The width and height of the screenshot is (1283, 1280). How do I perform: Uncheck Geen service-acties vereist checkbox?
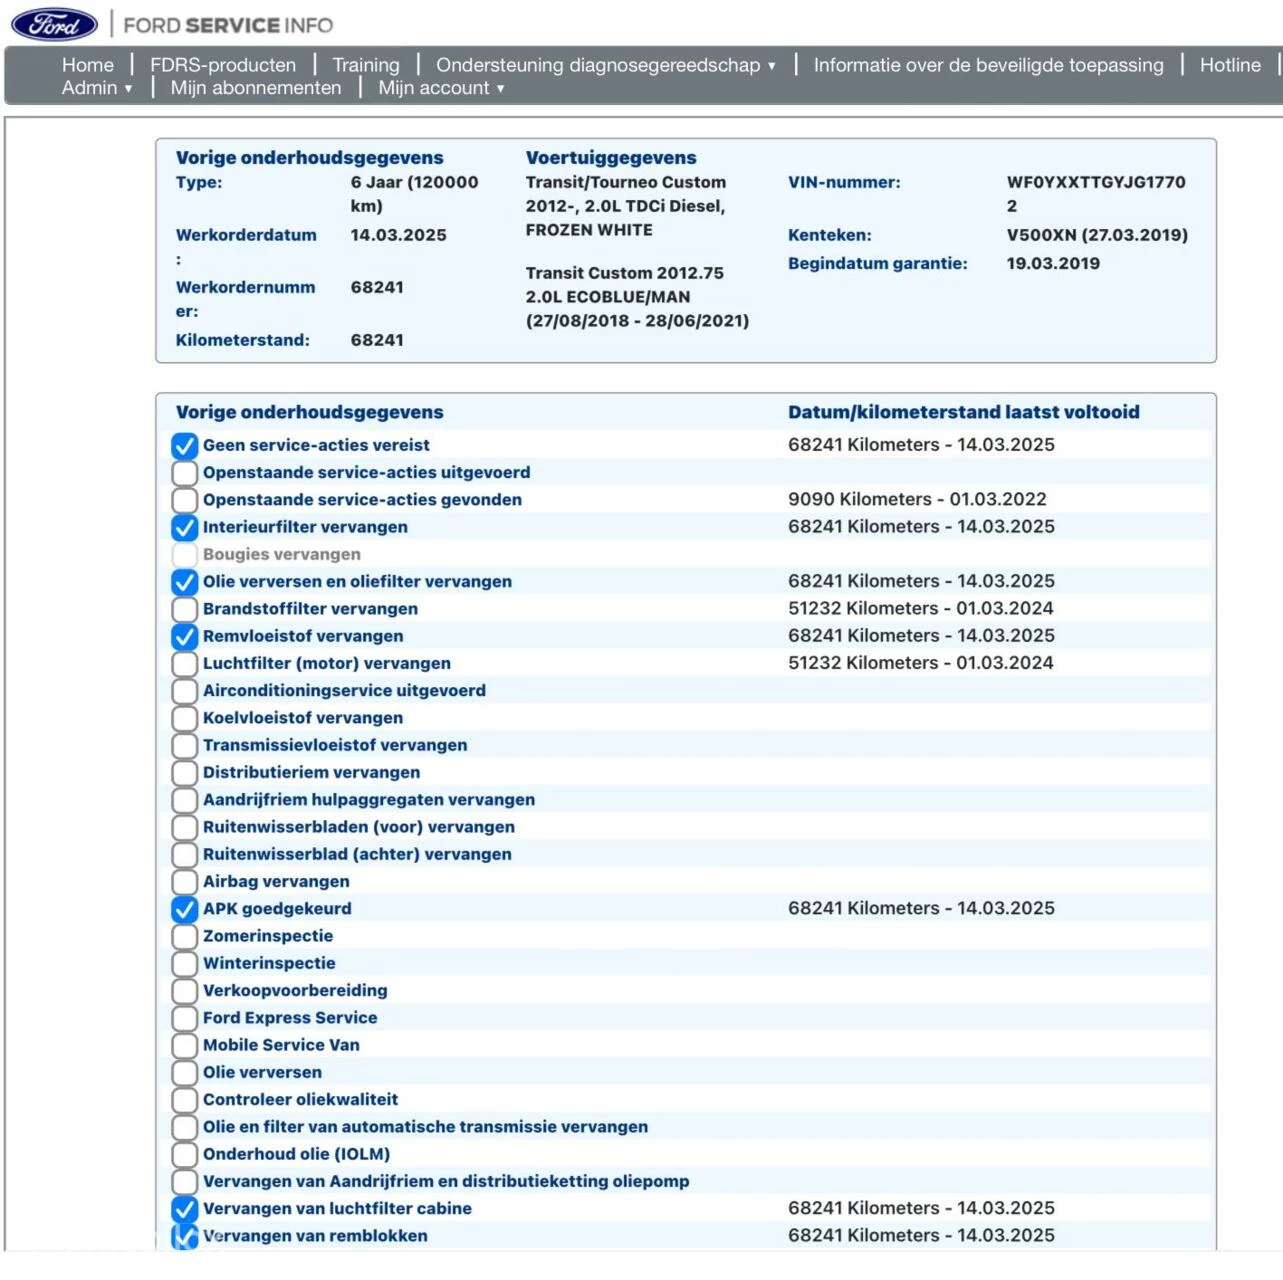[x=184, y=445]
